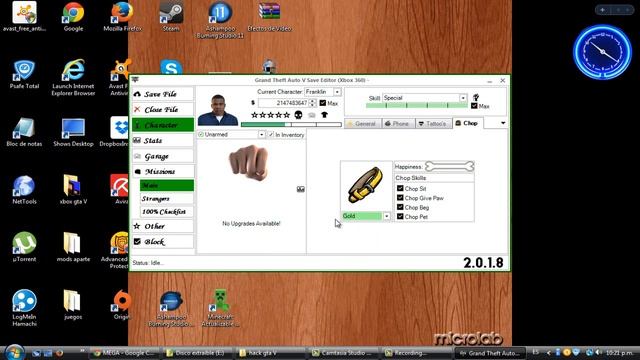The image size is (640, 360).
Task: Open avast_free_anti desktop icon
Action: pyautogui.click(x=24, y=16)
